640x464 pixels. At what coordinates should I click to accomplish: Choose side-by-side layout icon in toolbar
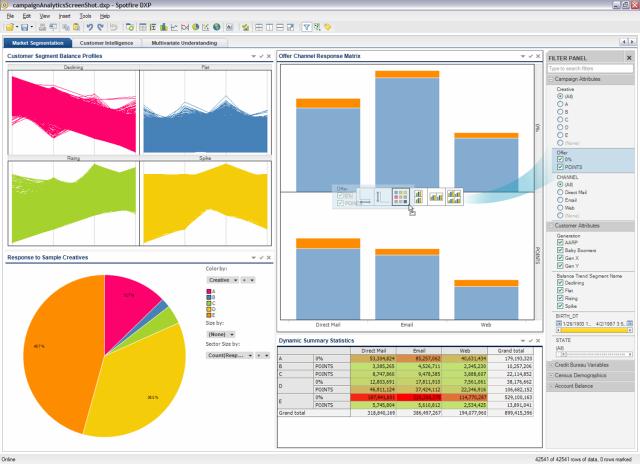pos(269,27)
